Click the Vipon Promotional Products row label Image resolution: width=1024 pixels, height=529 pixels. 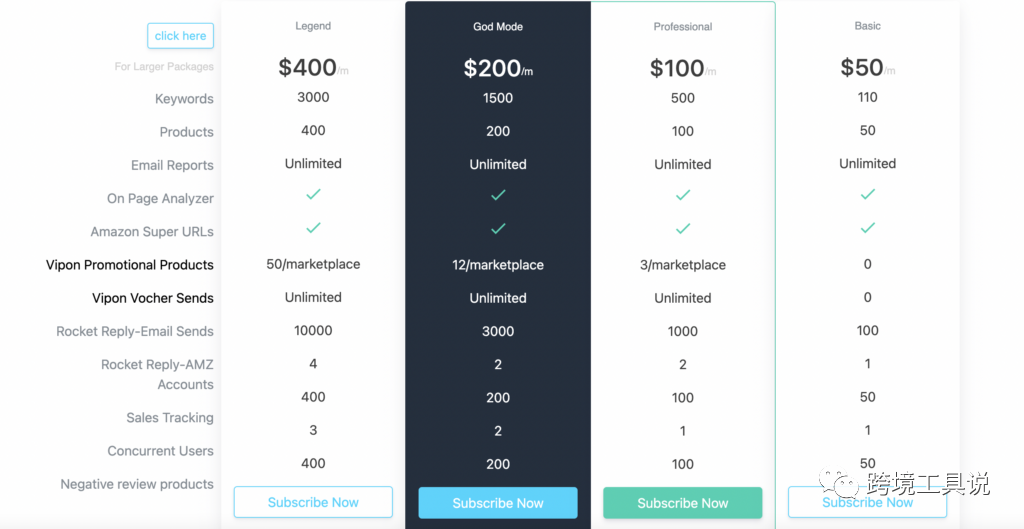[130, 265]
